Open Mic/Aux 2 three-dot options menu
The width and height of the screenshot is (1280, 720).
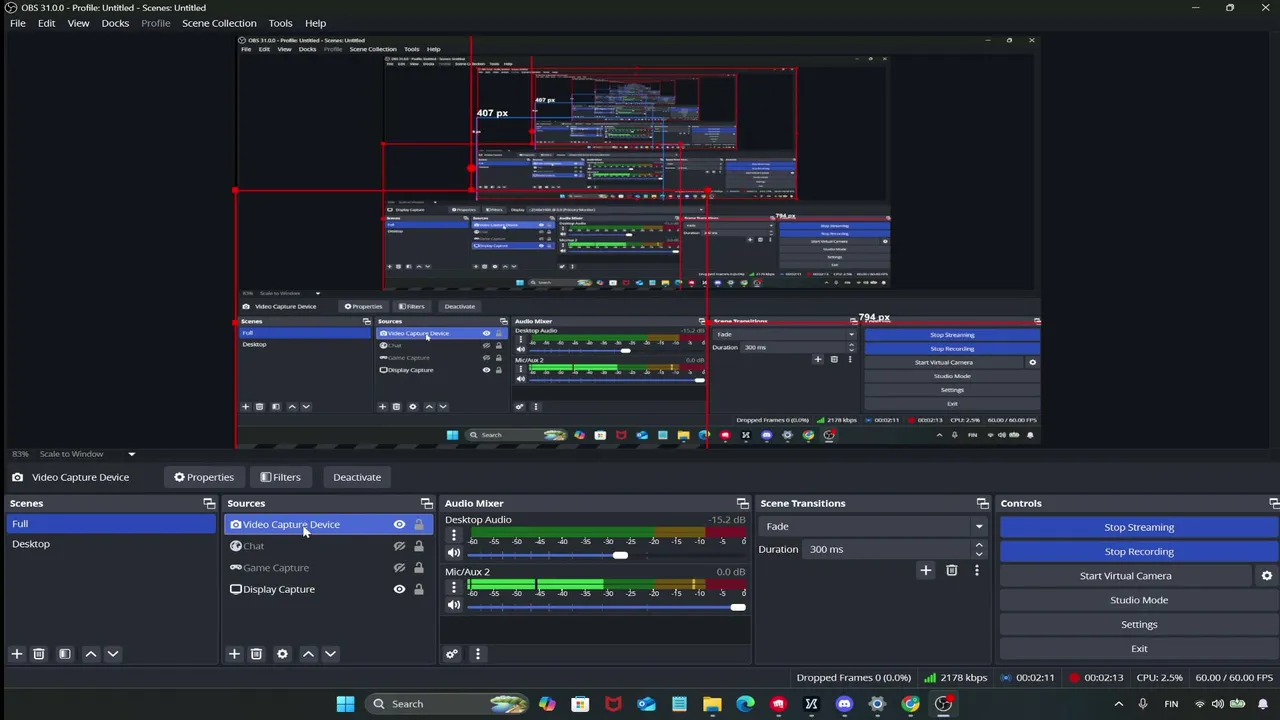tap(454, 589)
